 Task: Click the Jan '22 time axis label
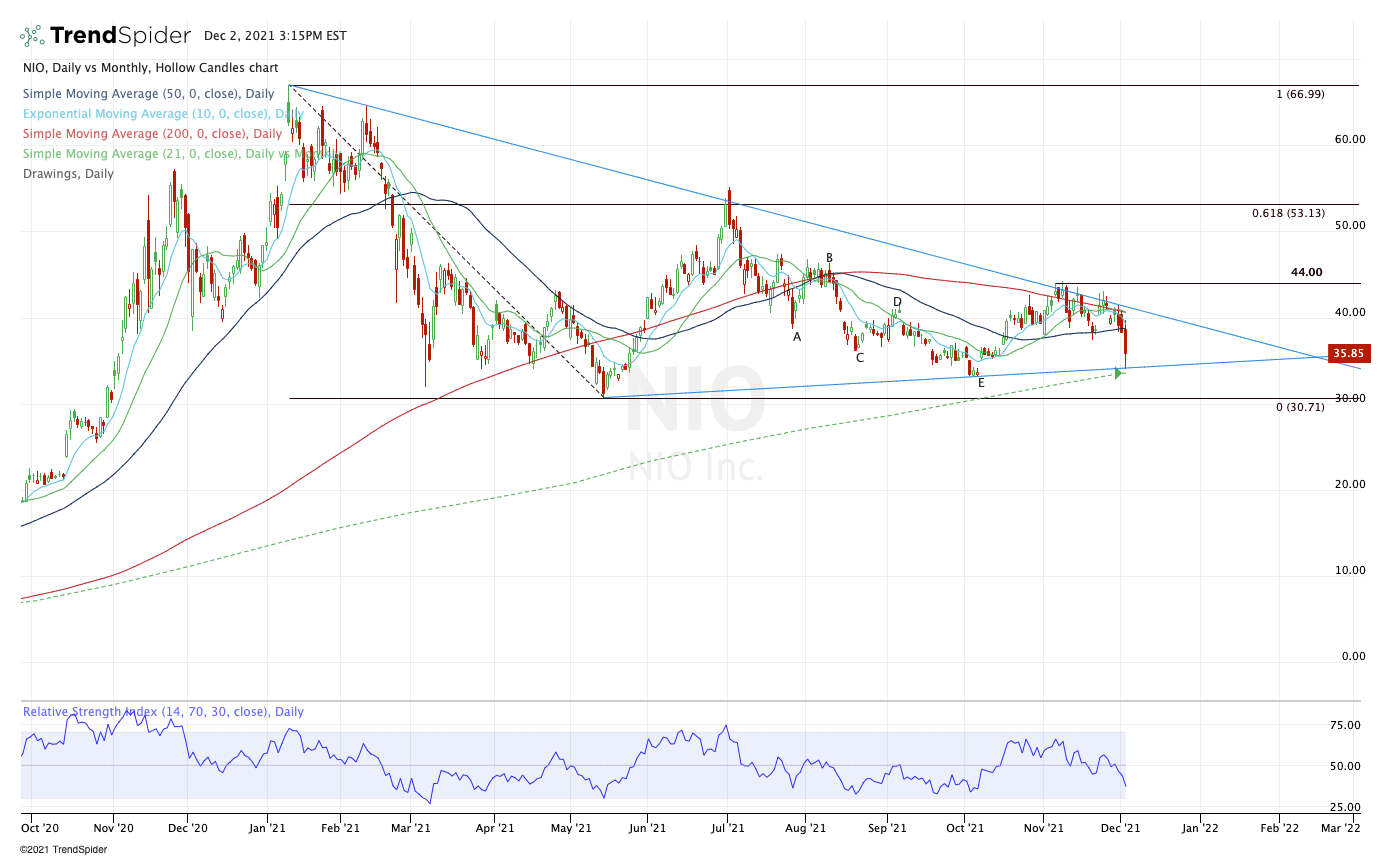[1200, 827]
